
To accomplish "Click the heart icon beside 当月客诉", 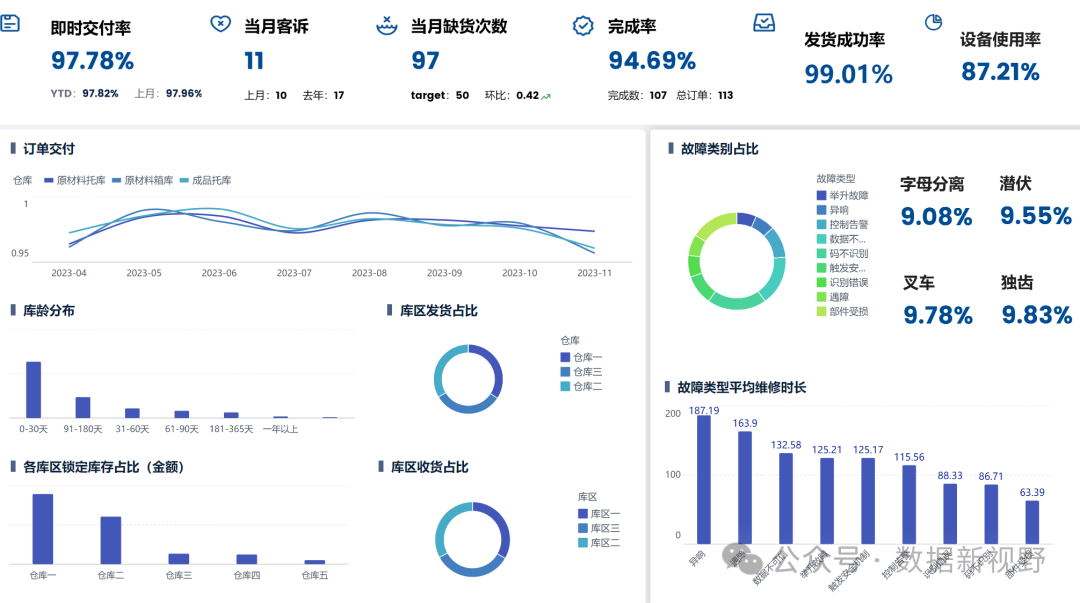I will 220,24.
